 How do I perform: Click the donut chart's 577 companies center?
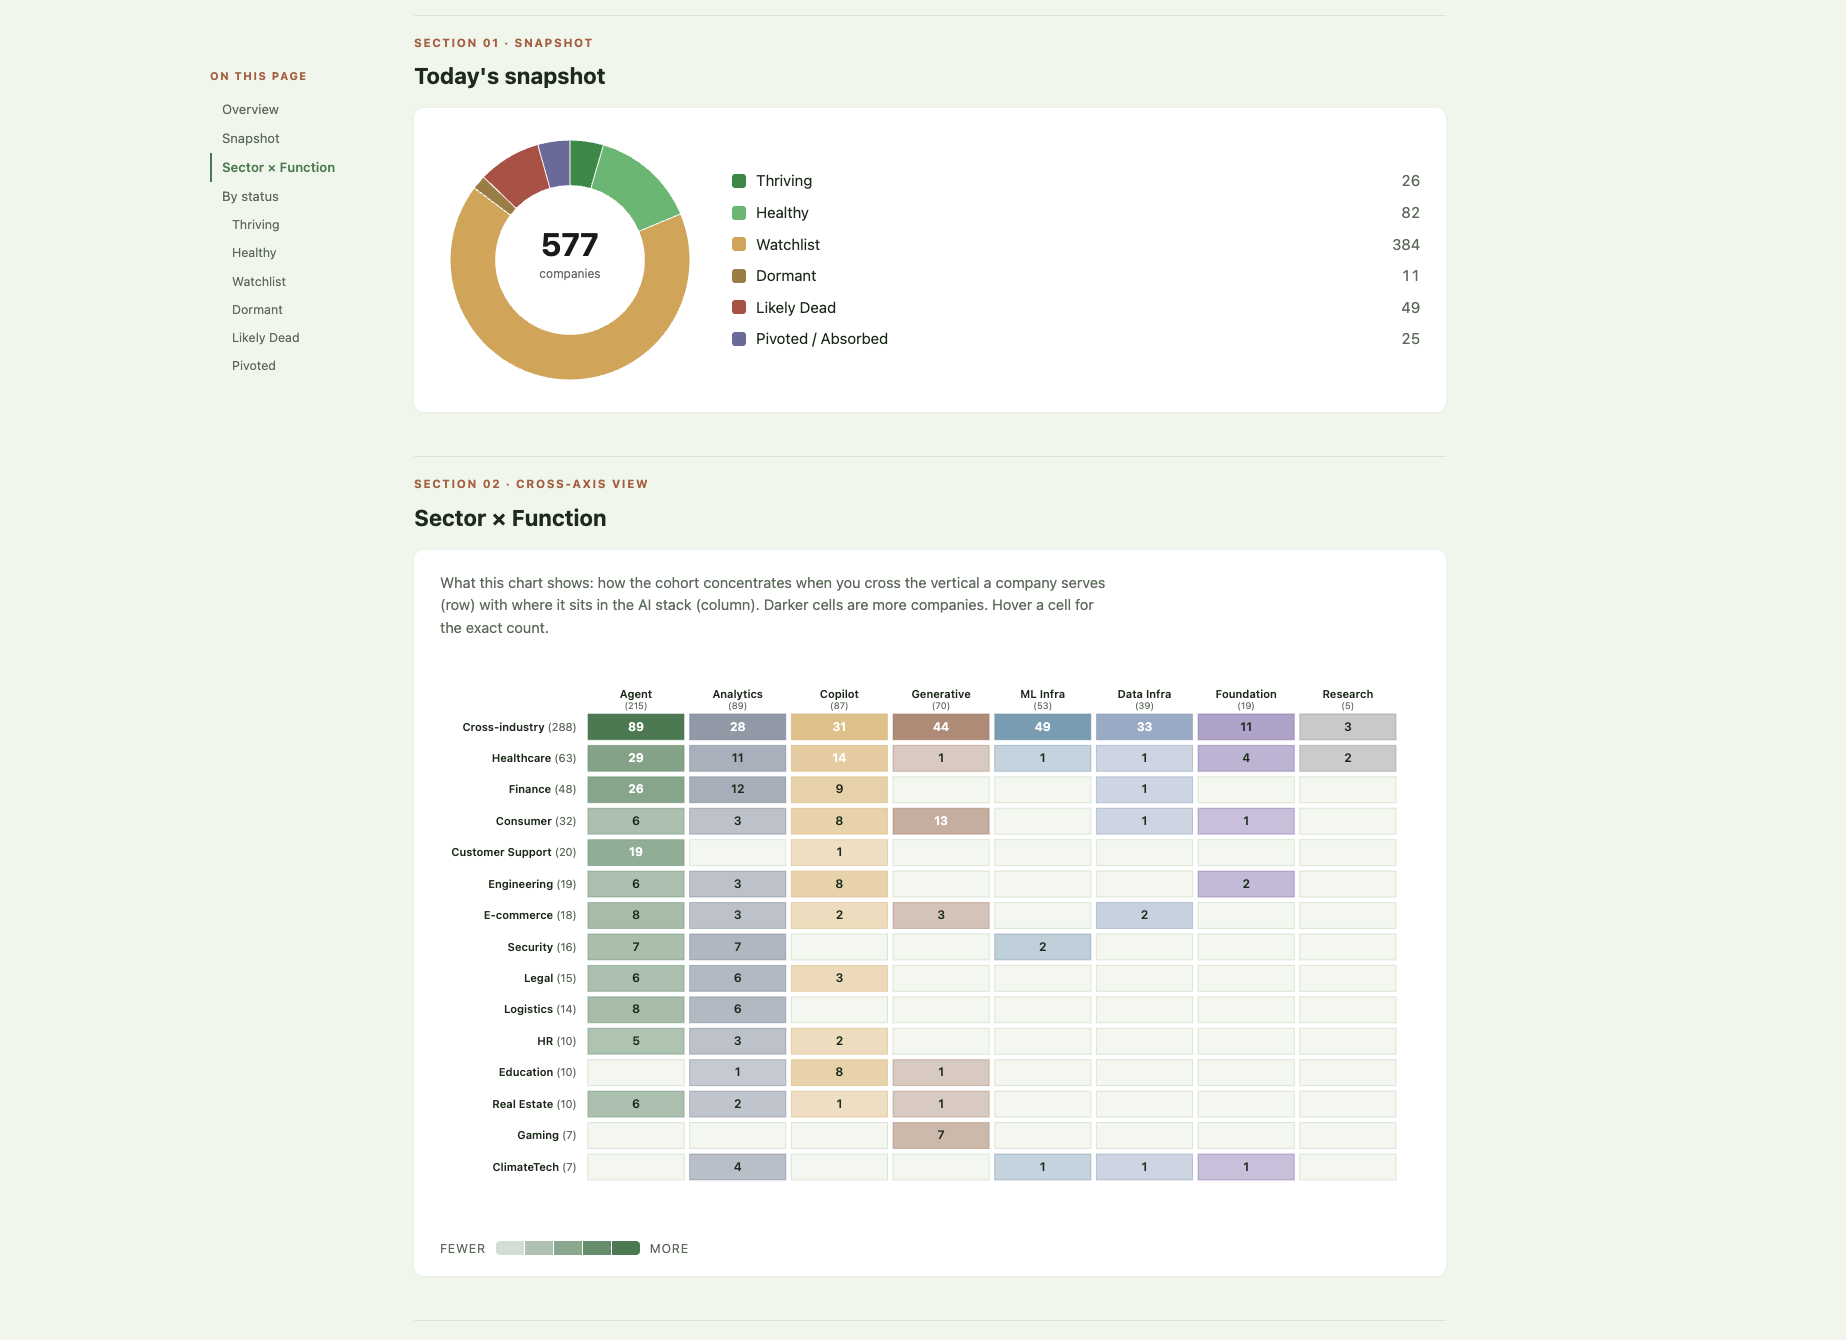[570, 256]
